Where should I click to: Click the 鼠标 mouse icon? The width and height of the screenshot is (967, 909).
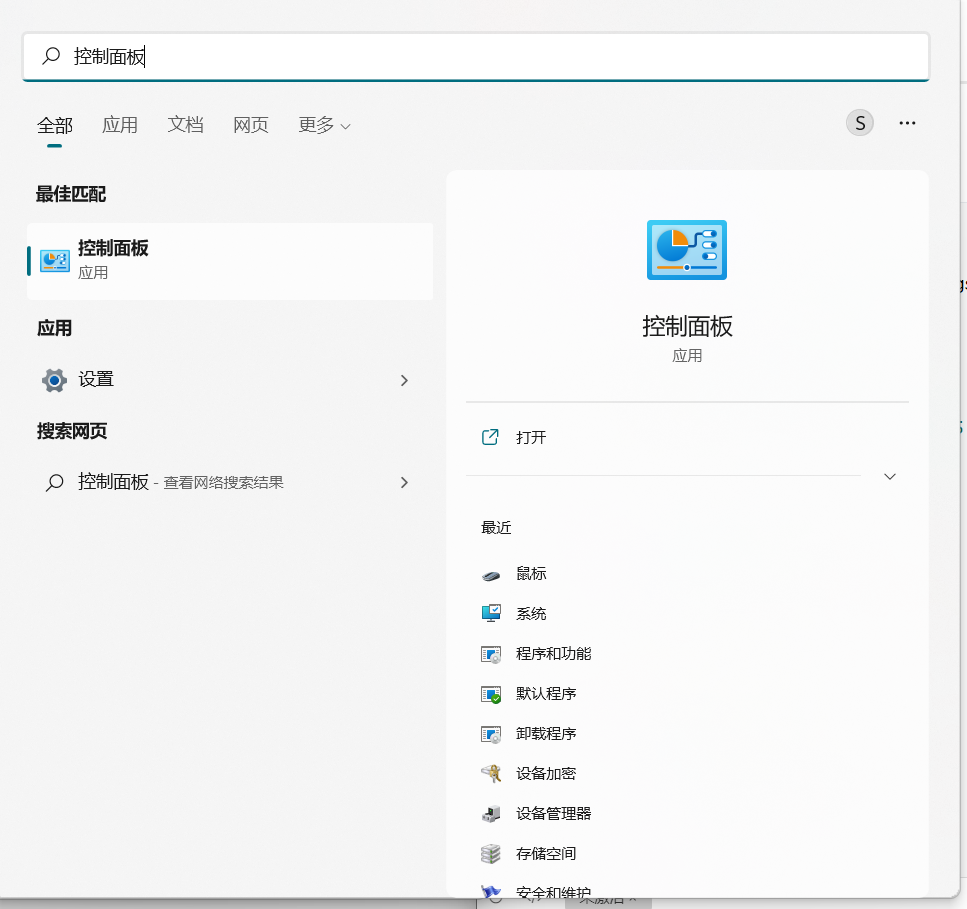click(x=491, y=575)
